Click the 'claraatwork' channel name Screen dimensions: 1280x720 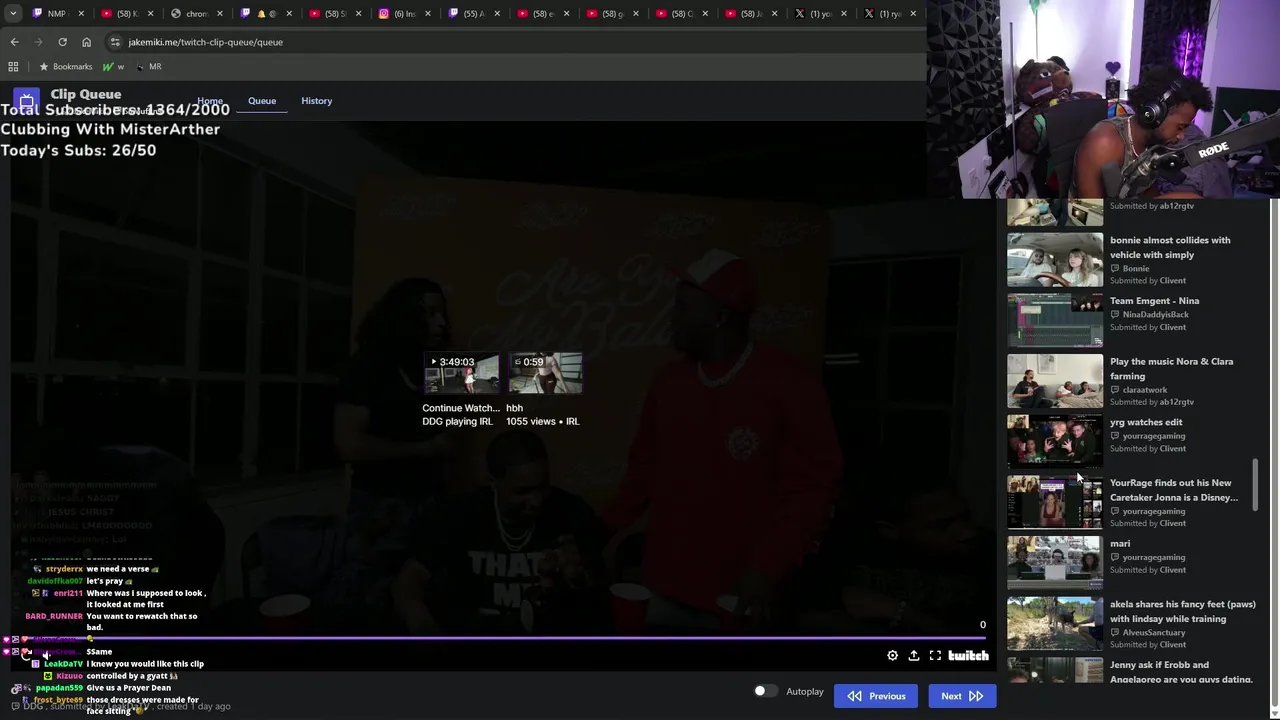pos(1145,390)
